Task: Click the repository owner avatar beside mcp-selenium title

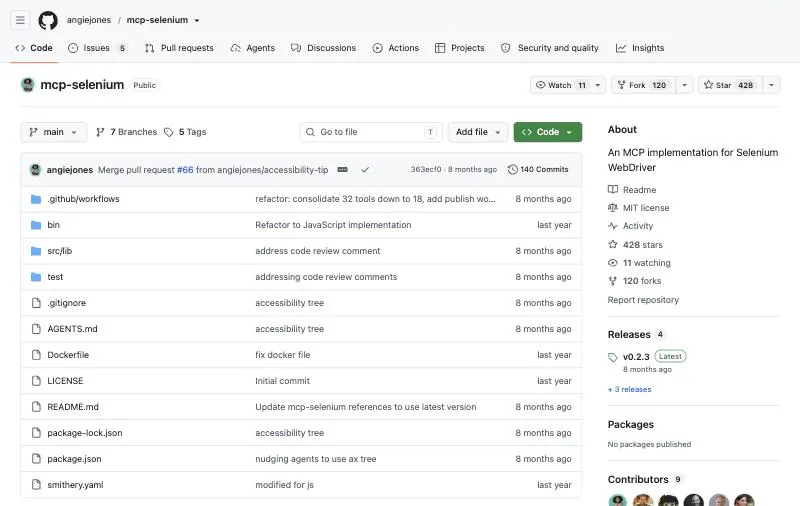Action: click(28, 85)
